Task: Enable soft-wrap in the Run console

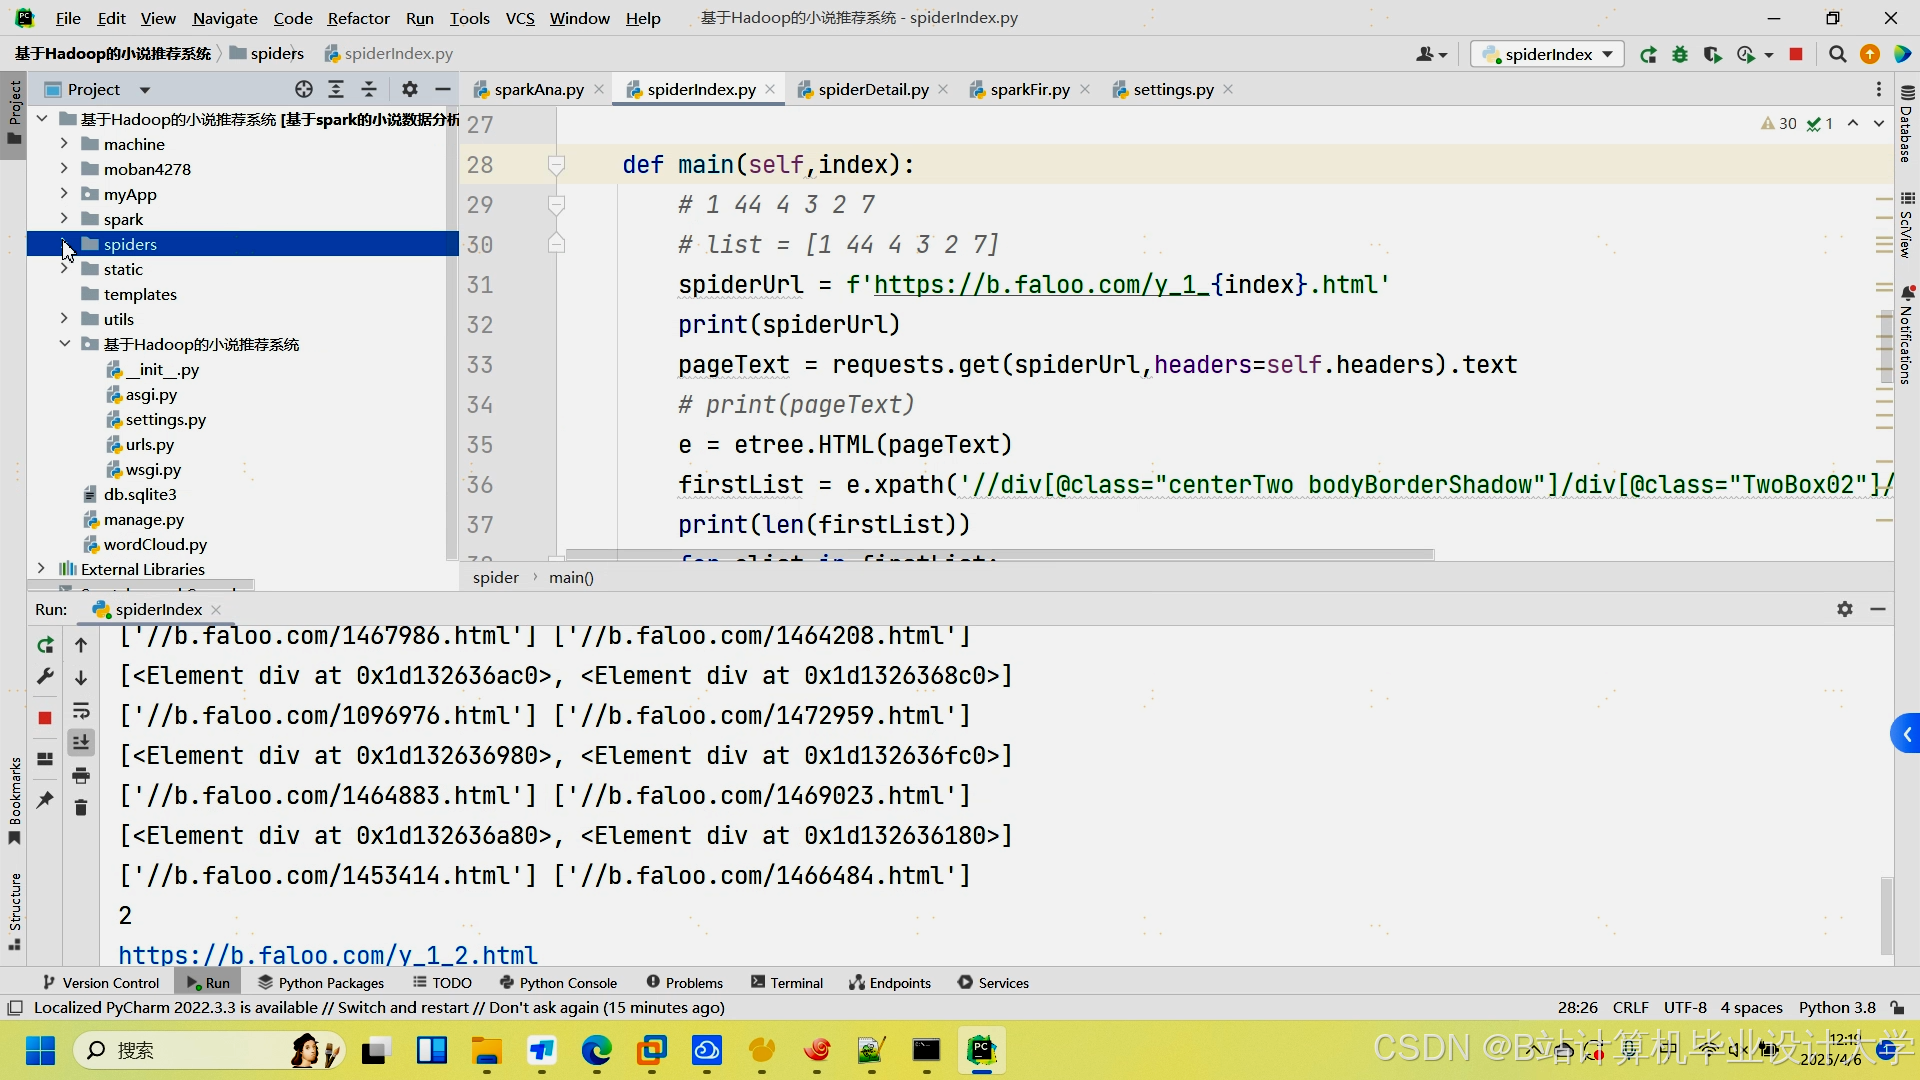Action: 81,711
